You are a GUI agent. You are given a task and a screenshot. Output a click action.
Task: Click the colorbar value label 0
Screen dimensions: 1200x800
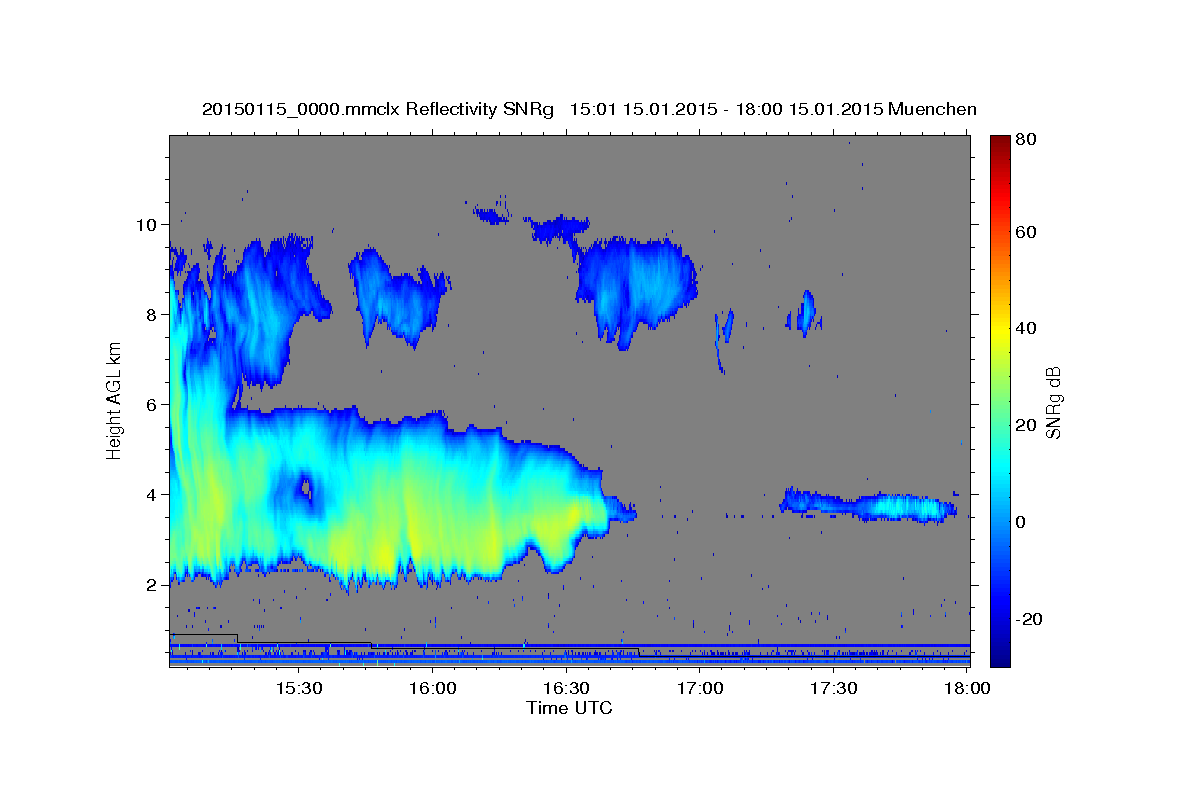1020,522
